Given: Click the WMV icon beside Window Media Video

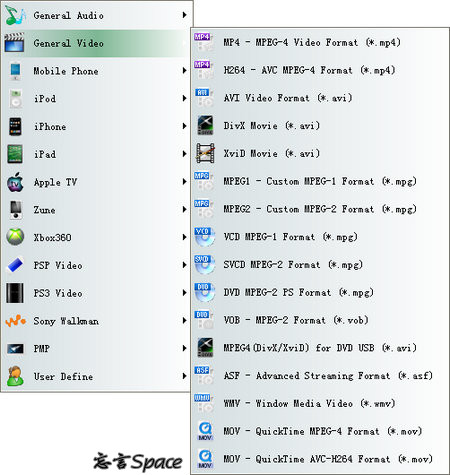Looking at the screenshot, I should pyautogui.click(x=204, y=403).
